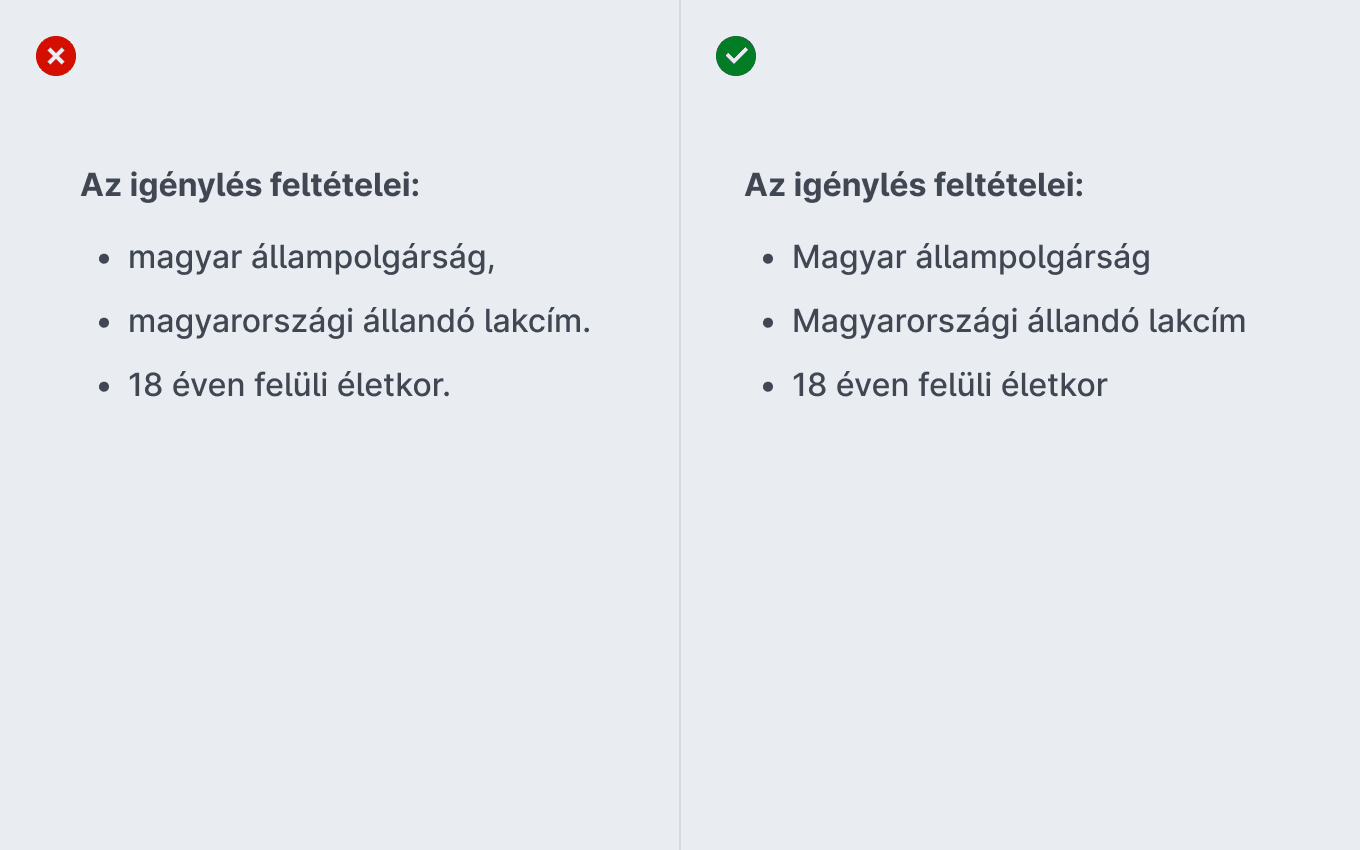Click bullet before capitalized "Magyarországi állandó lakcím"

coord(768,323)
